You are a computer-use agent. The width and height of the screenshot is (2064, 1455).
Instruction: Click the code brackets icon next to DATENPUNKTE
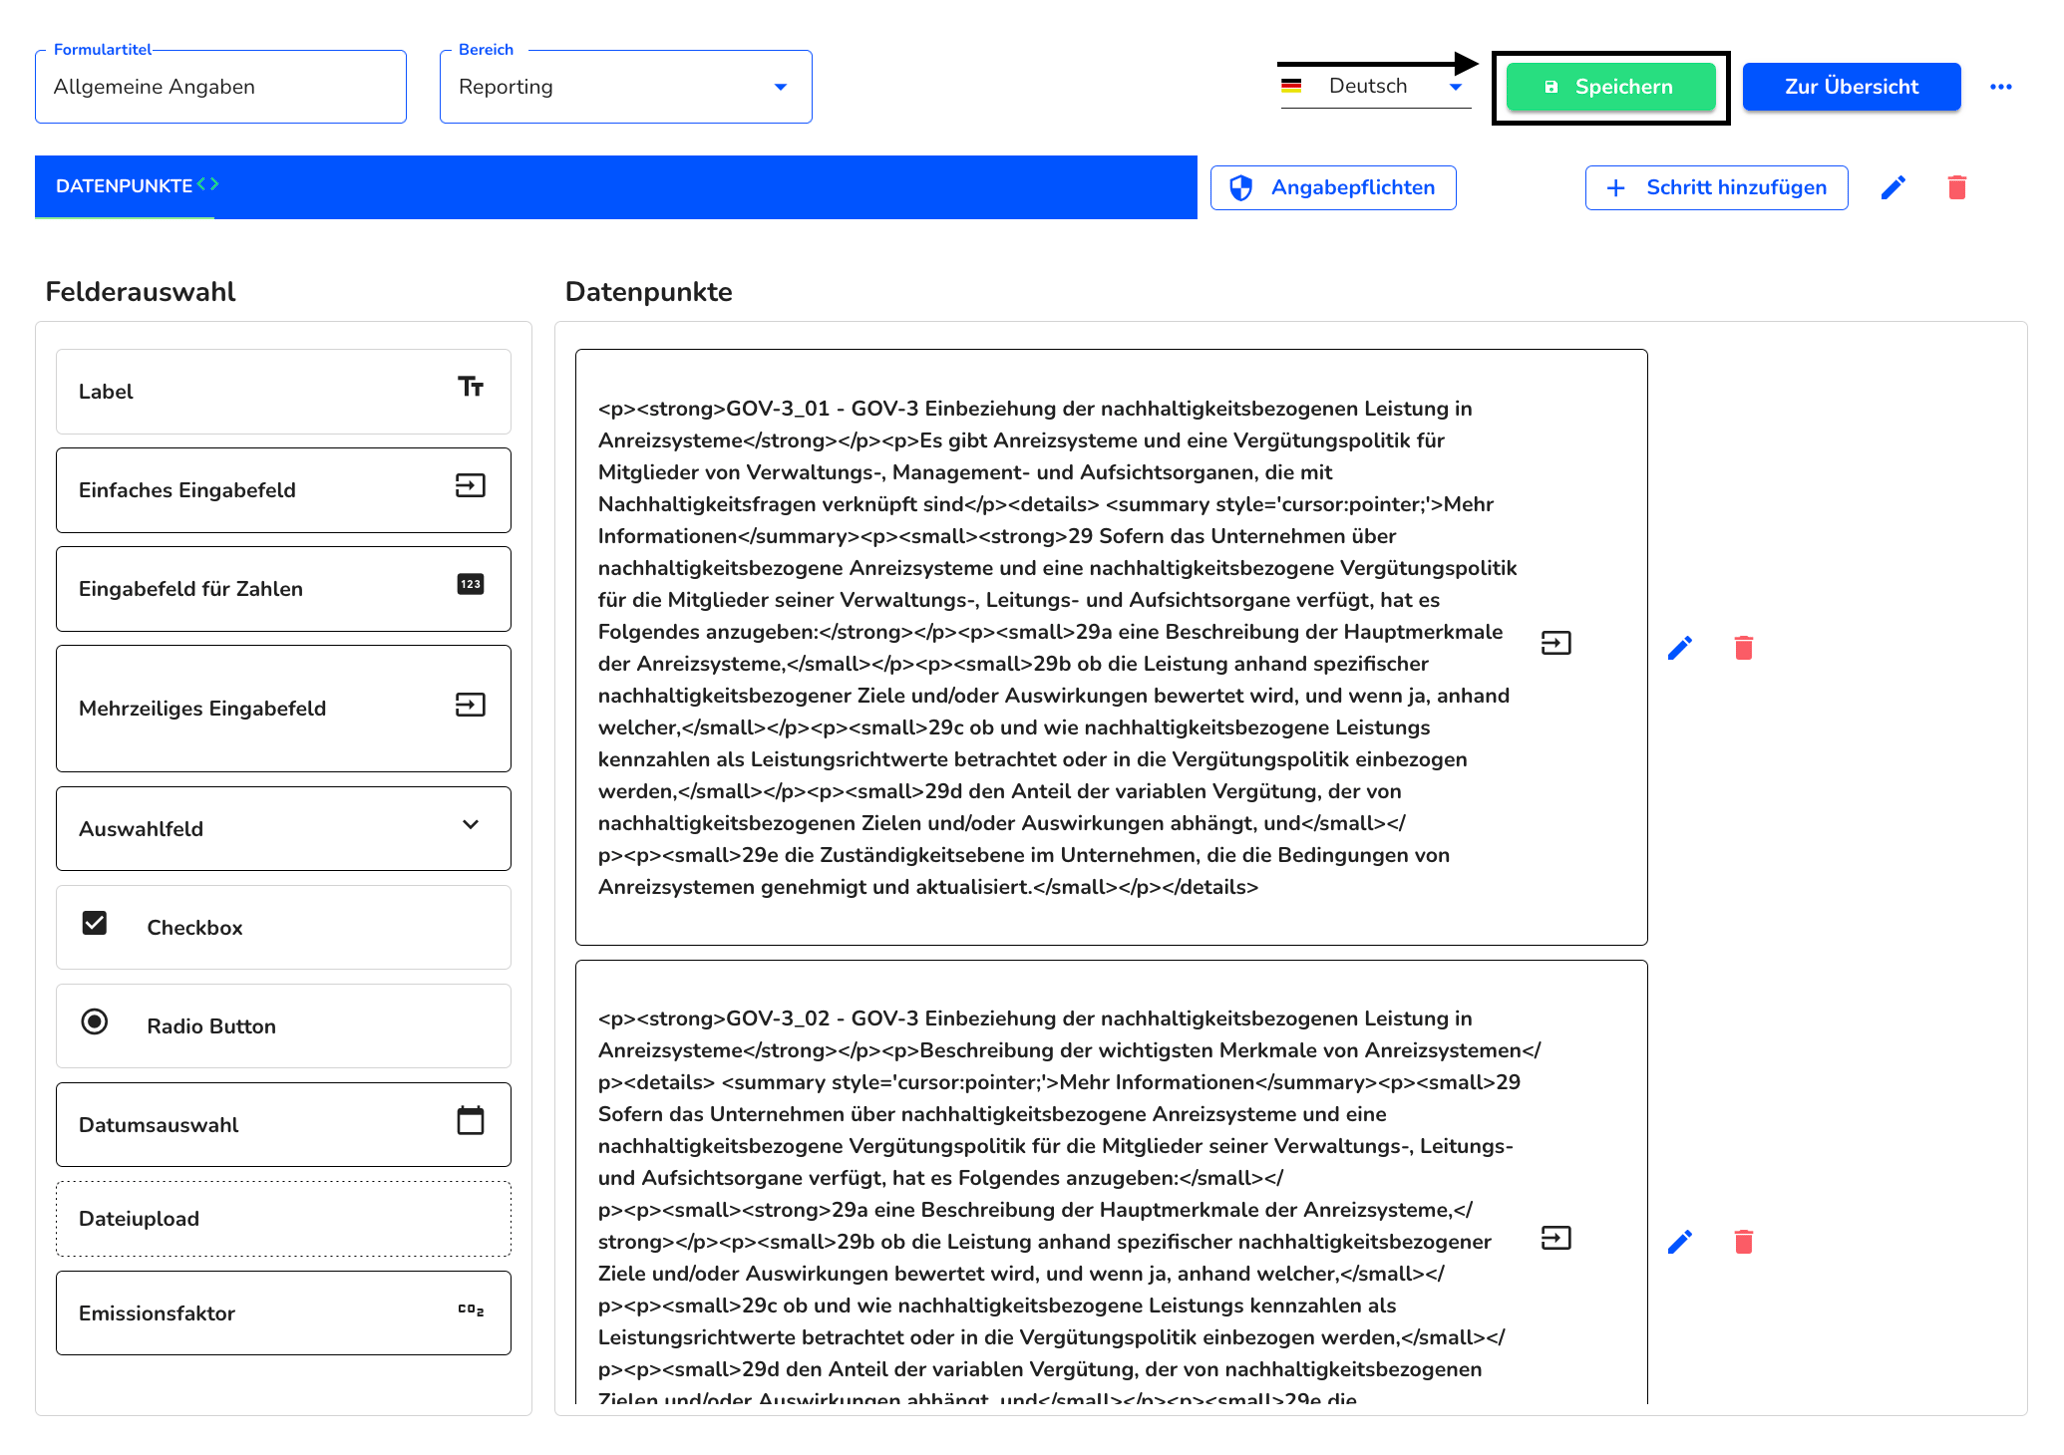208,184
